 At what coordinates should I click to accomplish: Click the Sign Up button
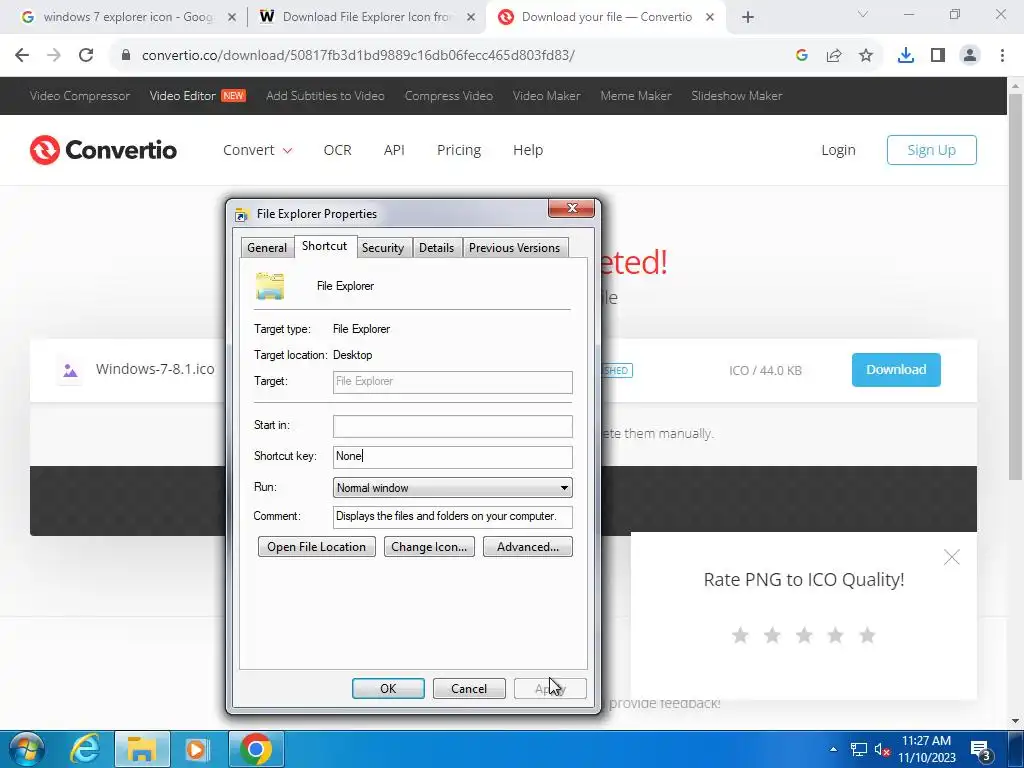(x=931, y=150)
